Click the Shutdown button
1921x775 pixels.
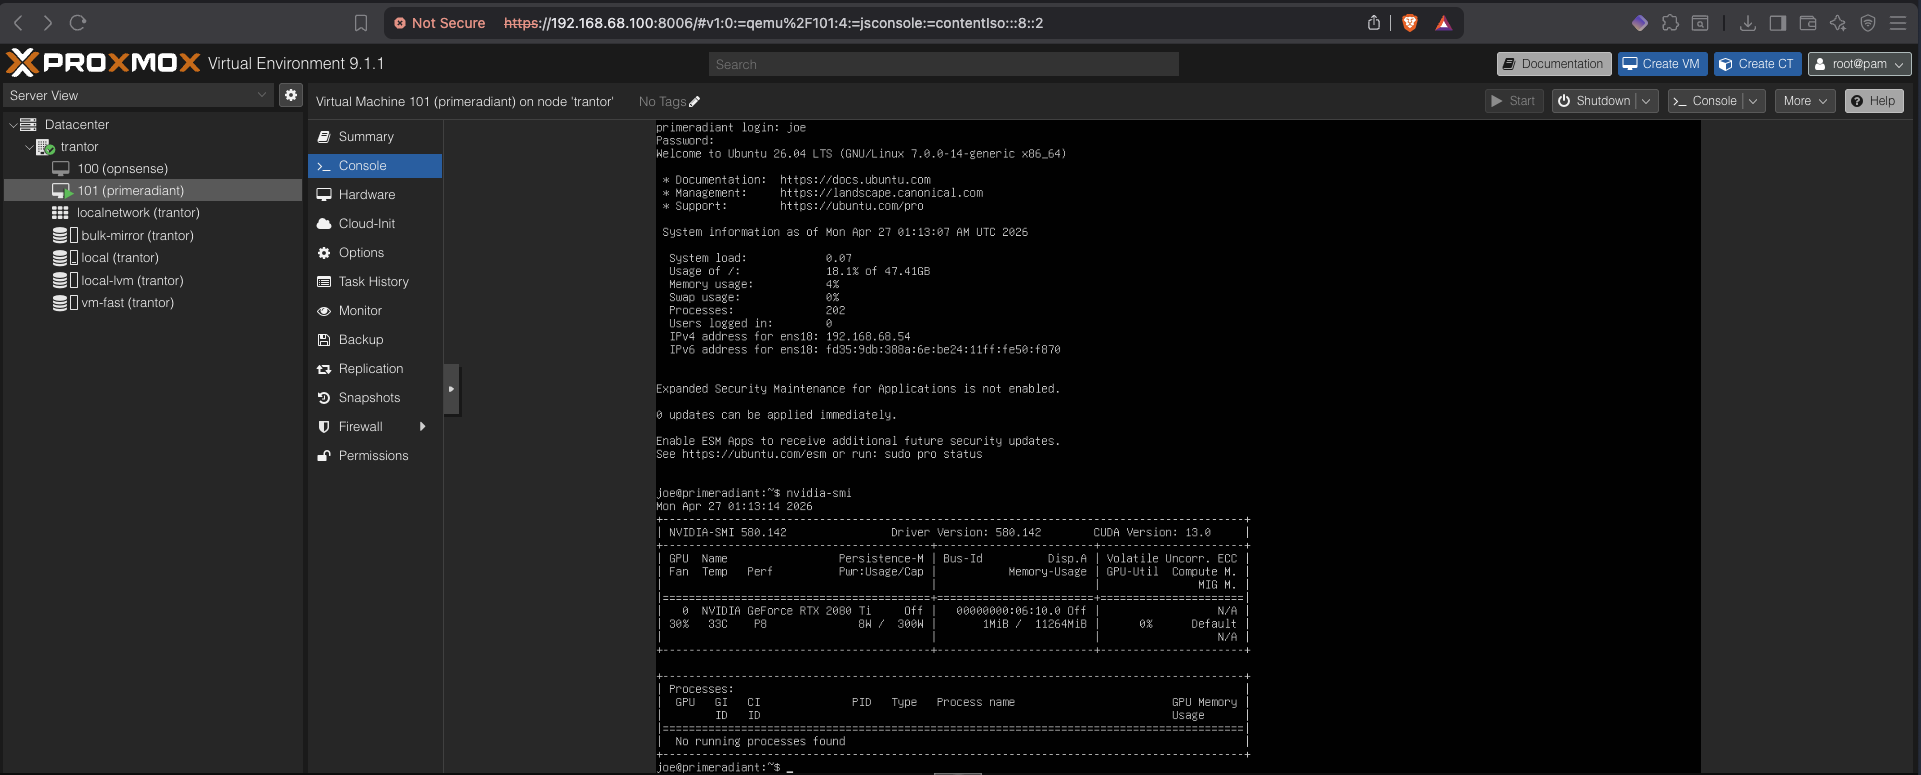tap(1594, 101)
